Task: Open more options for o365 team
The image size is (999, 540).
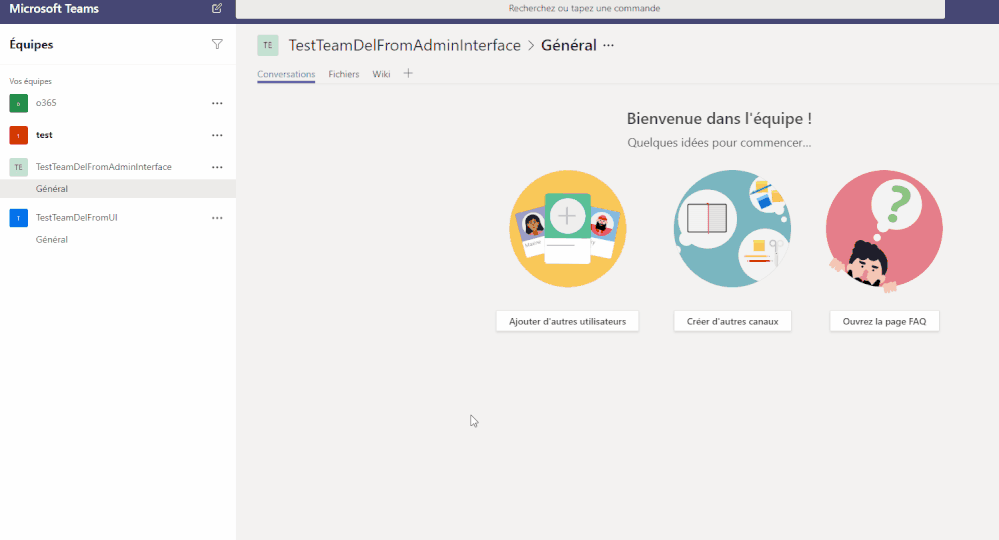Action: coord(217,103)
